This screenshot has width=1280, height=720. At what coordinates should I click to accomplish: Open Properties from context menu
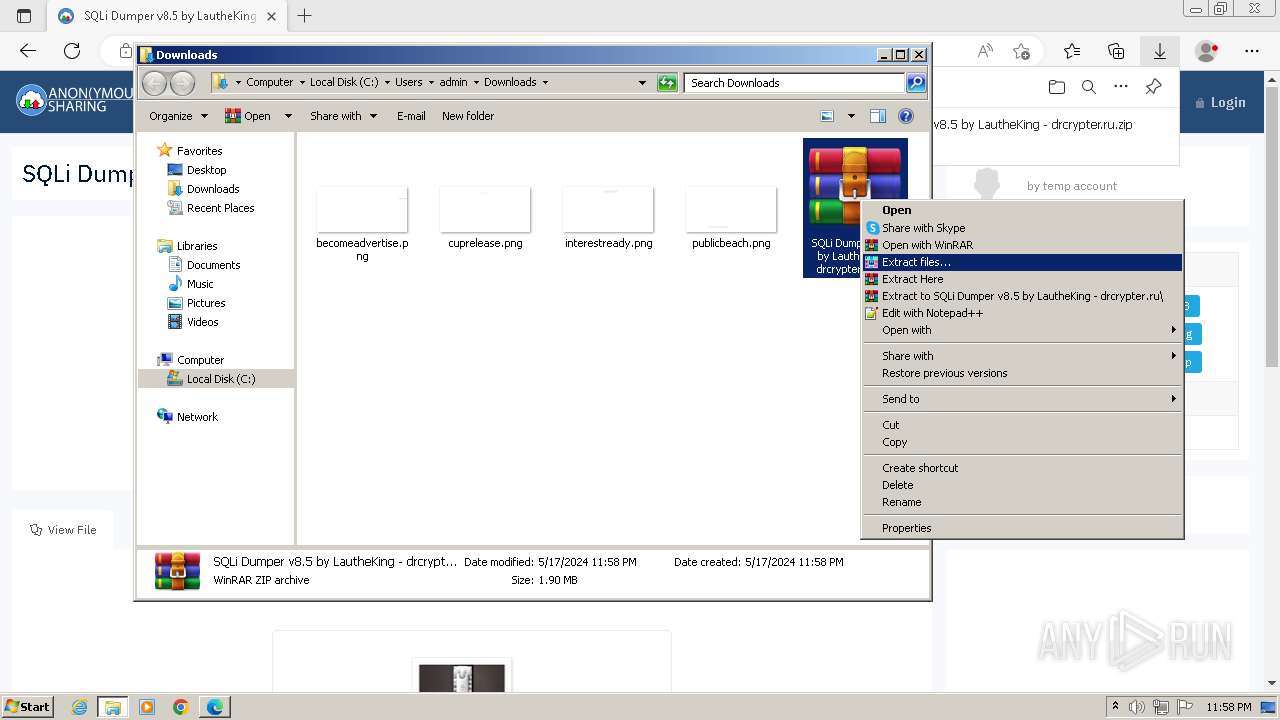coord(1022,528)
